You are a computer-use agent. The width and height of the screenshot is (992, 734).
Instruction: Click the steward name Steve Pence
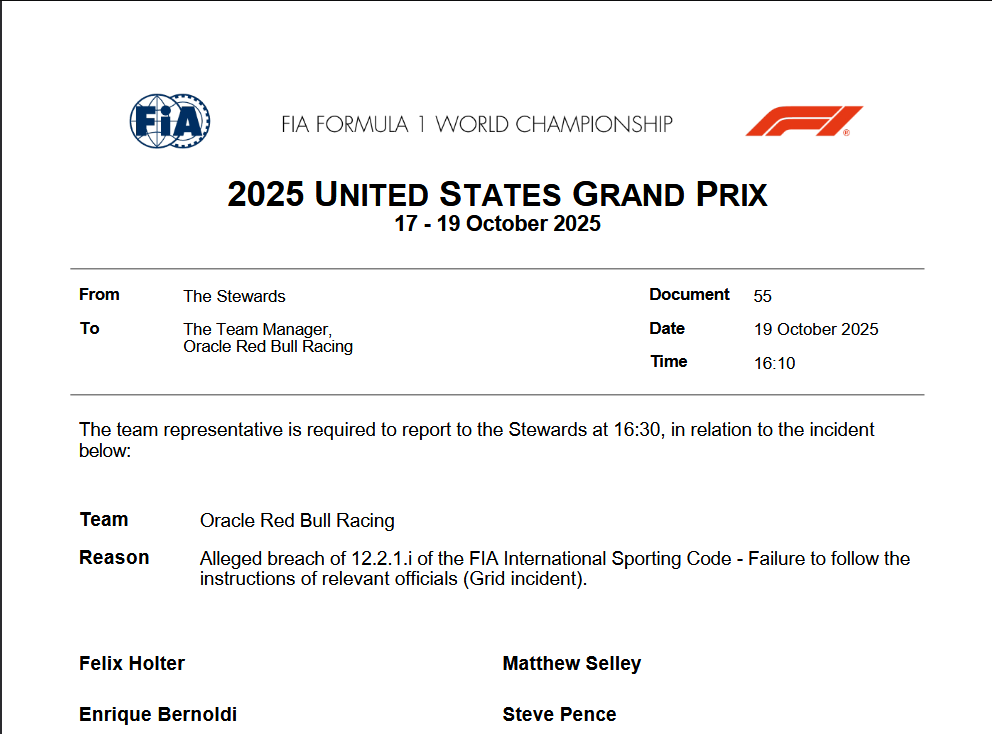(x=559, y=714)
